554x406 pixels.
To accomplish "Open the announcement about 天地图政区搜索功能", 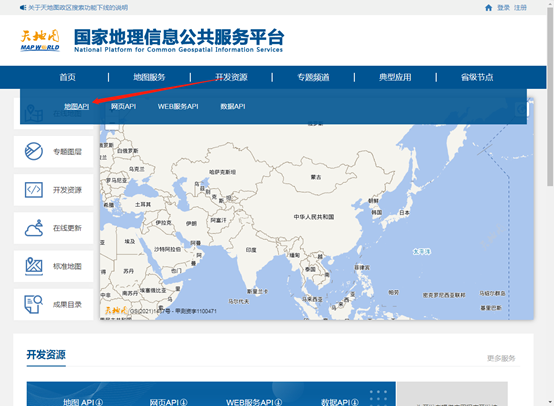I will 78,8.
